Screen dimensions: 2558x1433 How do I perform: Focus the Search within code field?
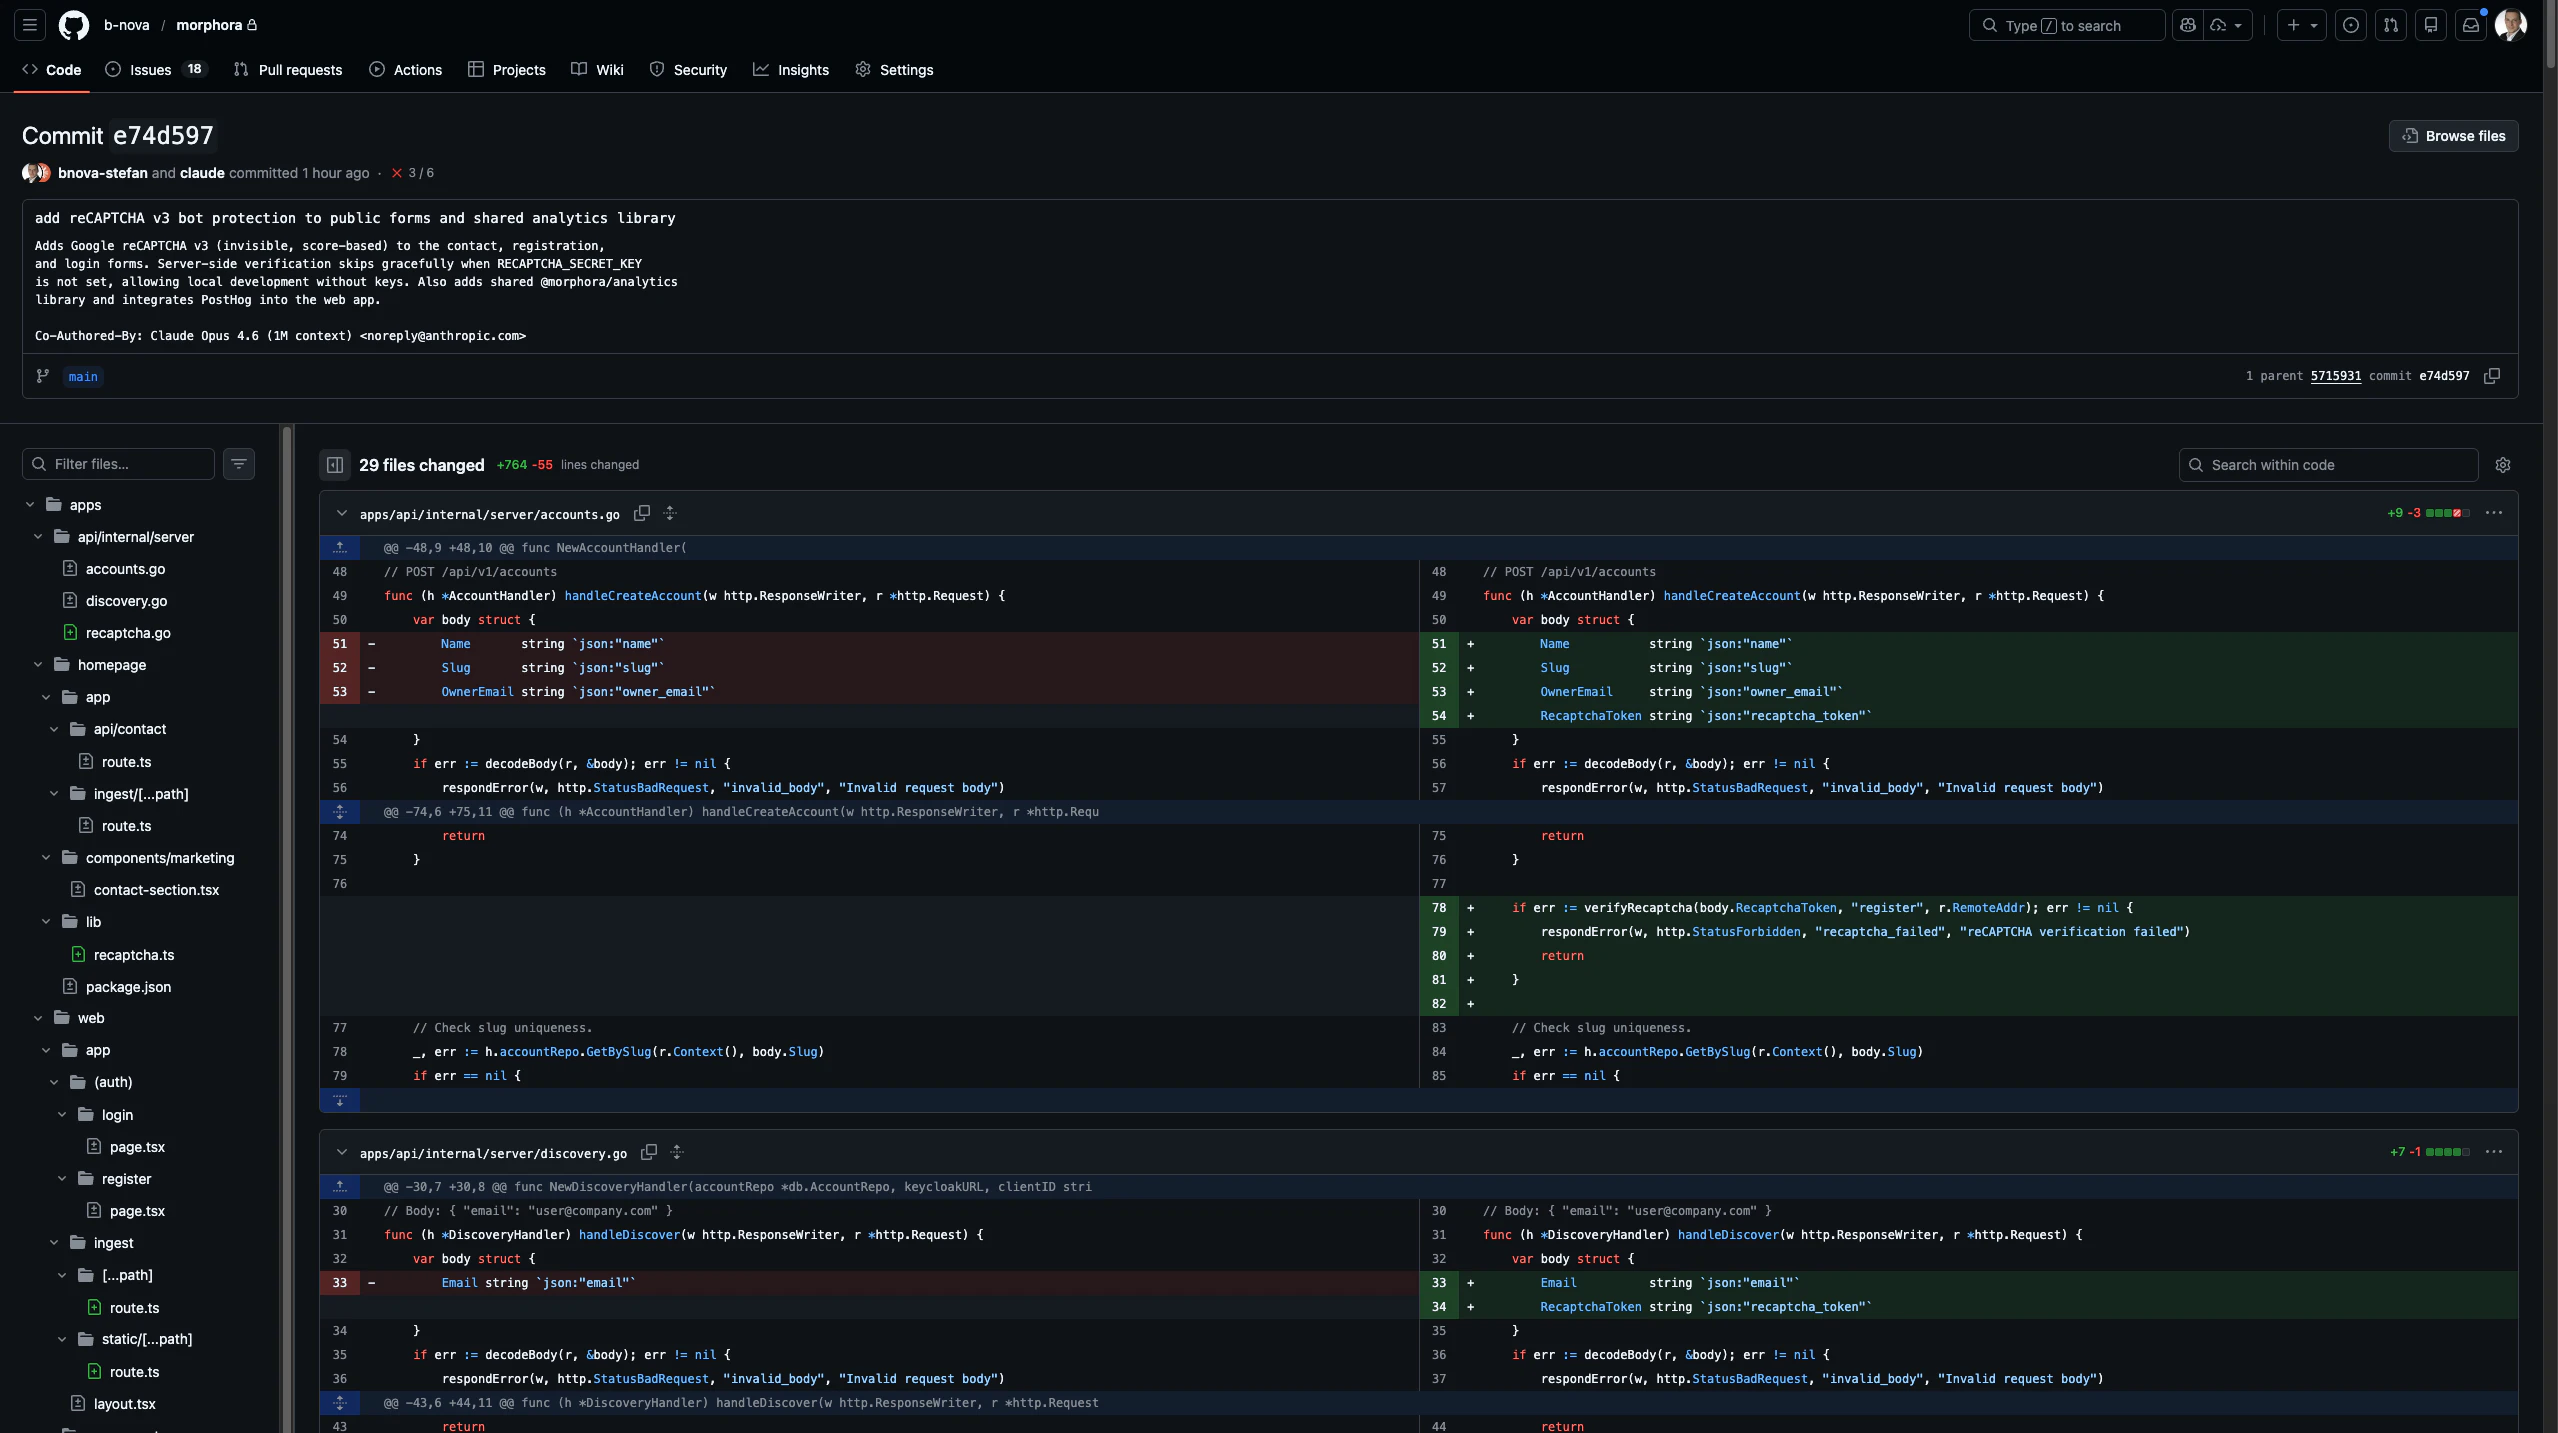pyautogui.click(x=2327, y=465)
